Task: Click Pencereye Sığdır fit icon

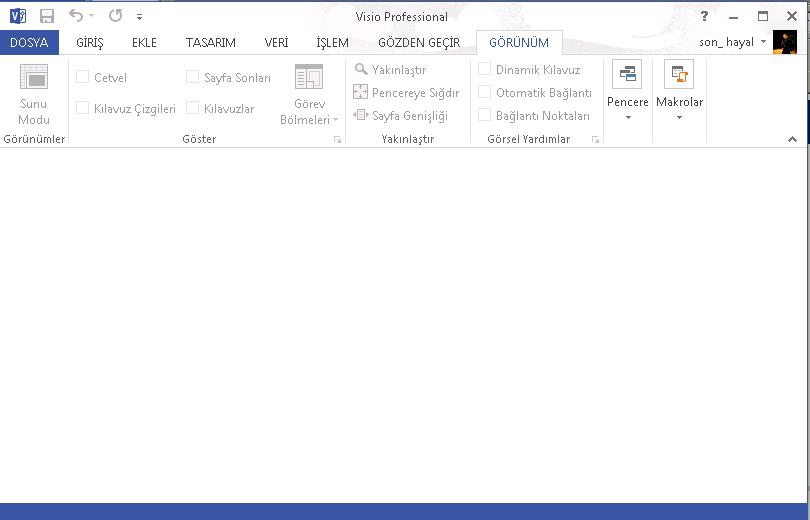Action: click(x=361, y=93)
